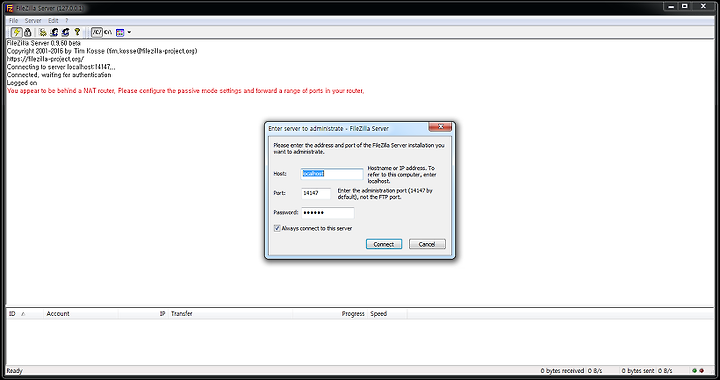Close the Enter server to administrate dialog
Screen dimensions: 720x380
tap(441, 127)
